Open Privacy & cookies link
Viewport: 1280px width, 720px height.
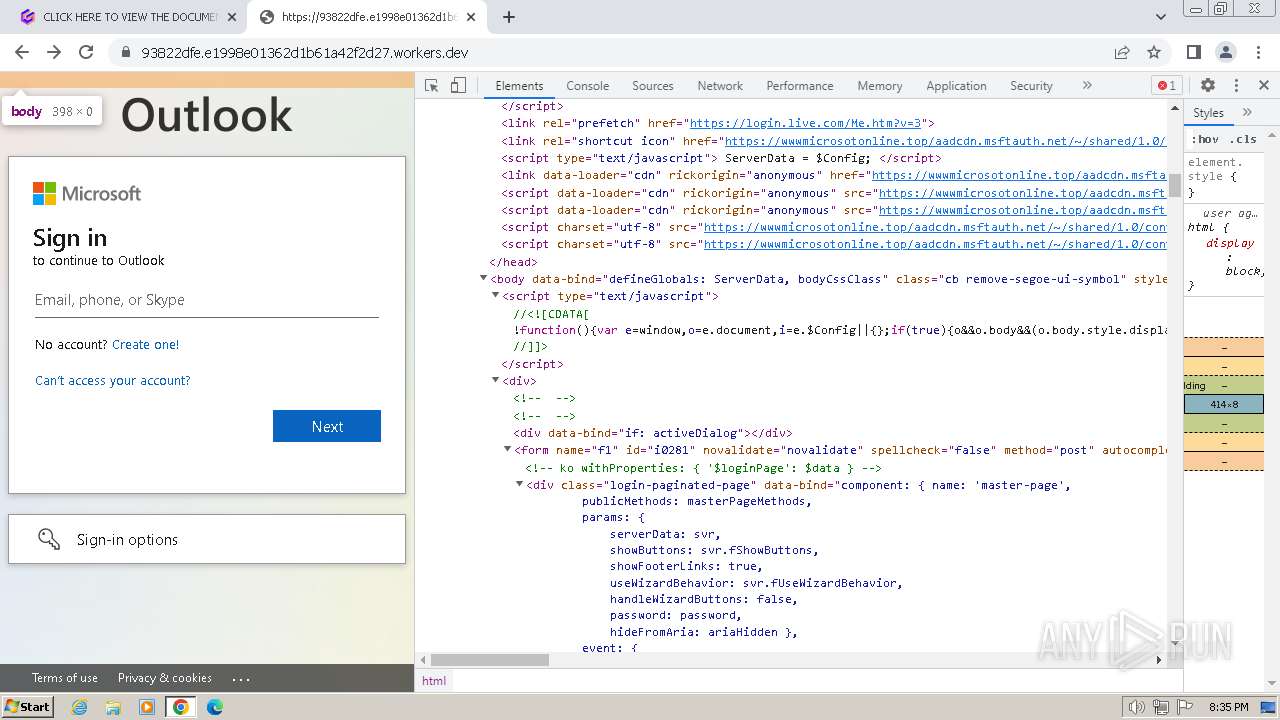pyautogui.click(x=165, y=677)
